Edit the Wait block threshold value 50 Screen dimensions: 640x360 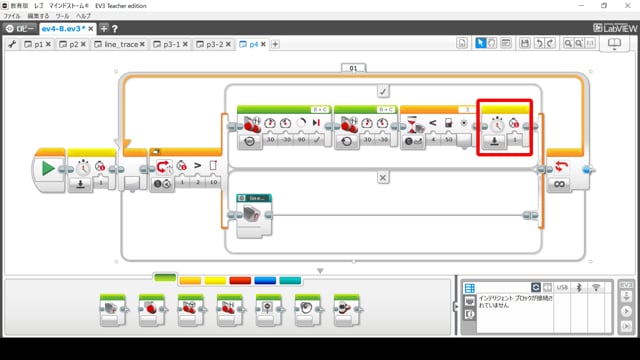click(449, 140)
